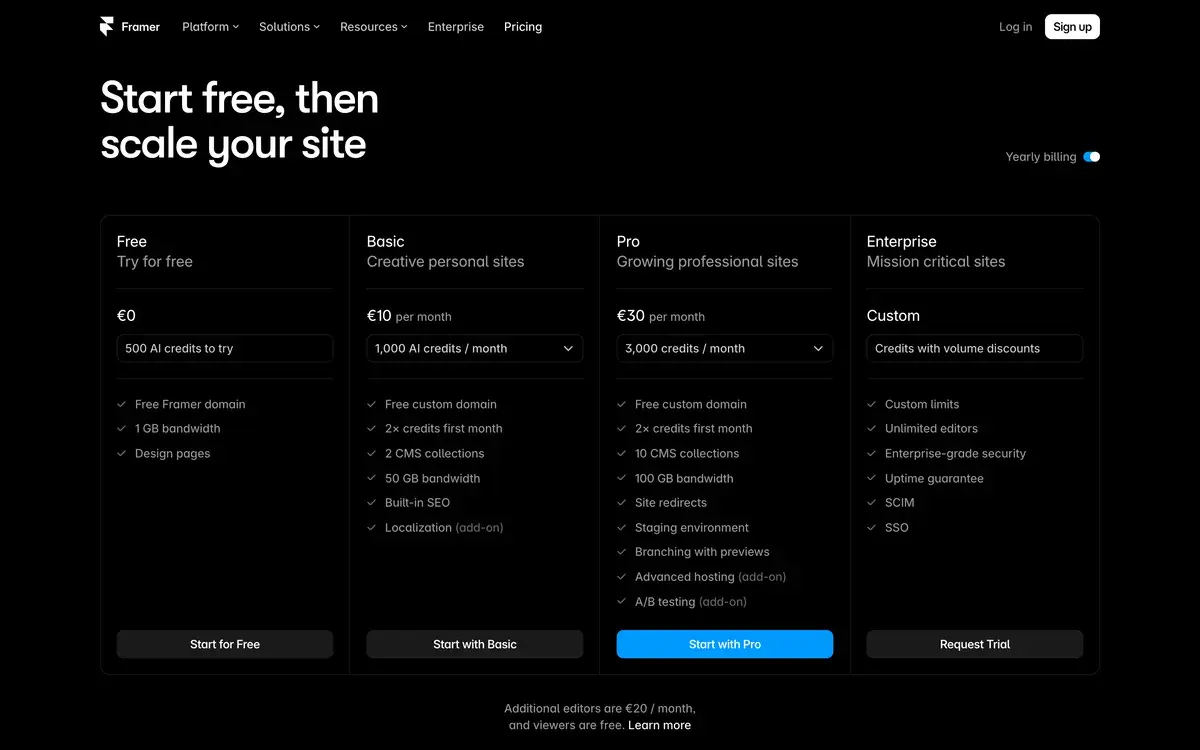The width and height of the screenshot is (1200, 750).
Task: Click the Credits with volume discounts field
Action: click(x=975, y=348)
